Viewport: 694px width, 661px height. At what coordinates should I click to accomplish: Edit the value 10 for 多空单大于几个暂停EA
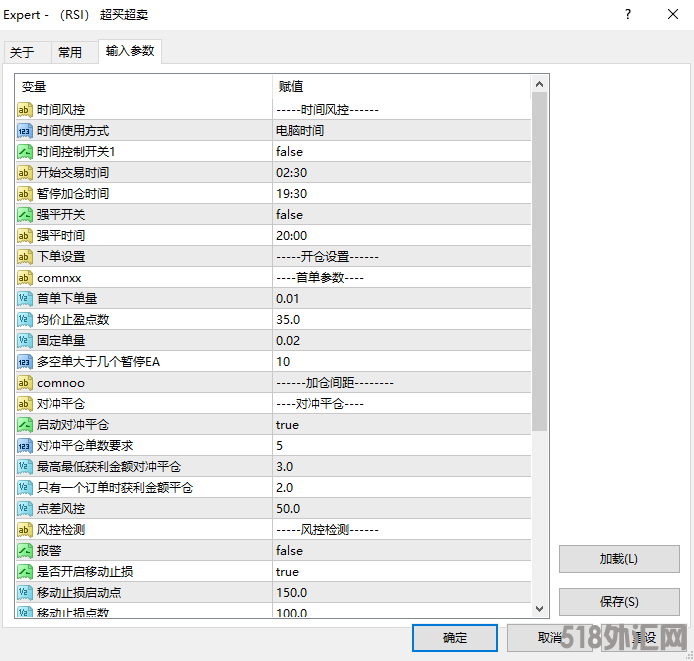[x=401, y=362]
